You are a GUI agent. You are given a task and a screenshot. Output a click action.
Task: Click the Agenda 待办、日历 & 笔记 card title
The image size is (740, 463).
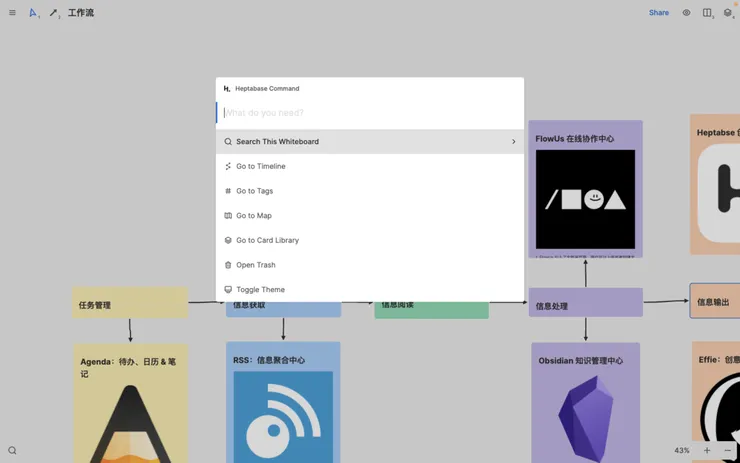[128, 368]
